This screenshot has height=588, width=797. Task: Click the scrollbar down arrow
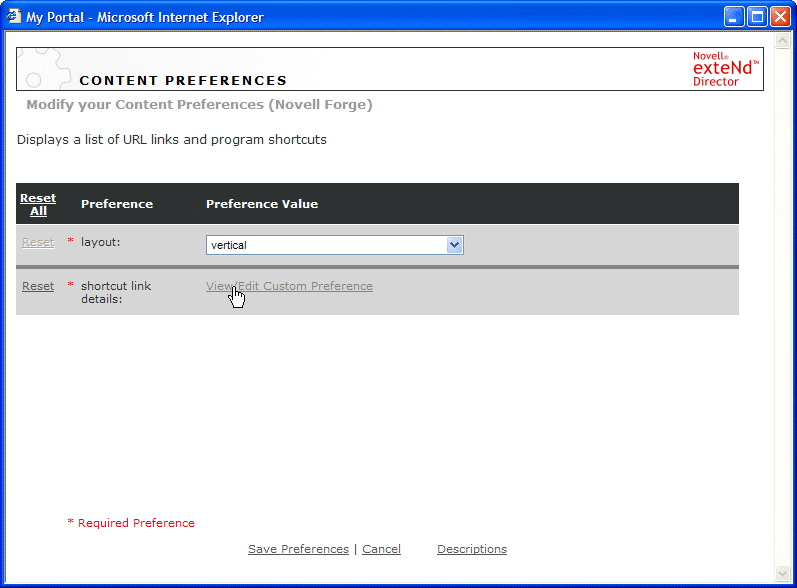tap(782, 574)
